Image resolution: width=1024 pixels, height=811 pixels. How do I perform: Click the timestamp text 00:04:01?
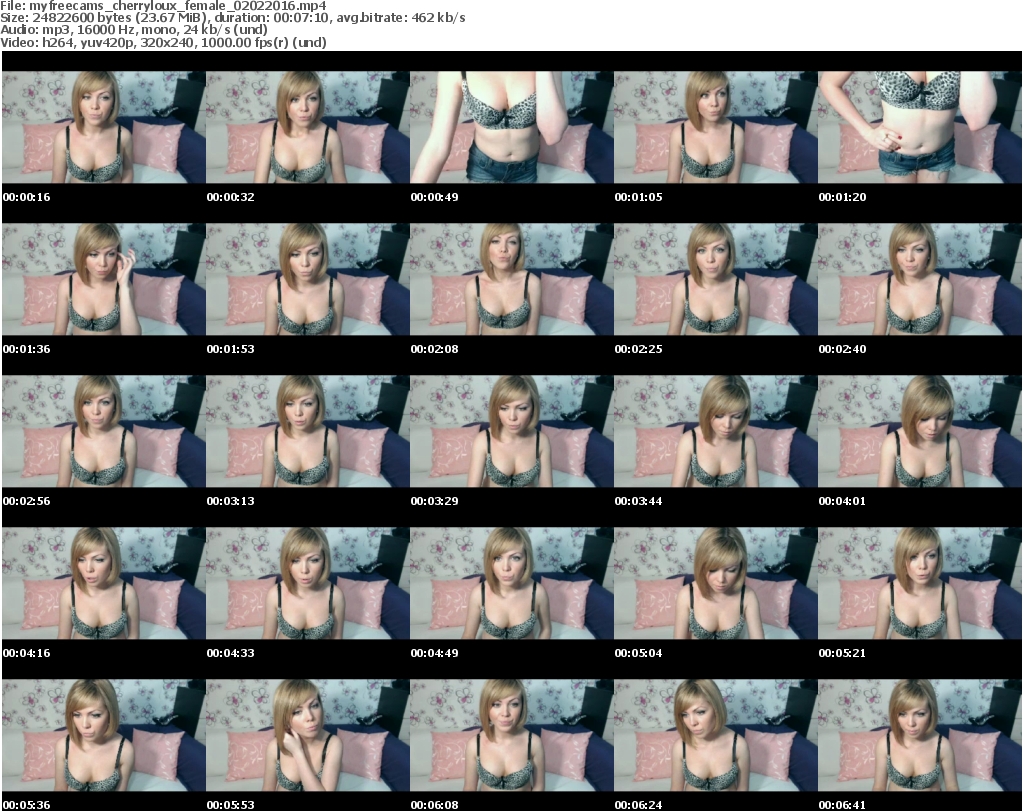(842, 501)
